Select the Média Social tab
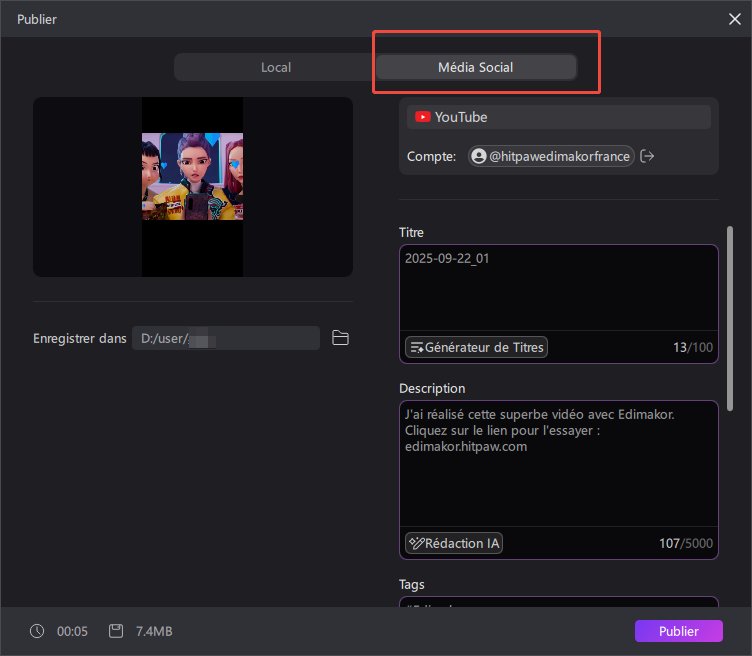This screenshot has width=752, height=656. (476, 67)
